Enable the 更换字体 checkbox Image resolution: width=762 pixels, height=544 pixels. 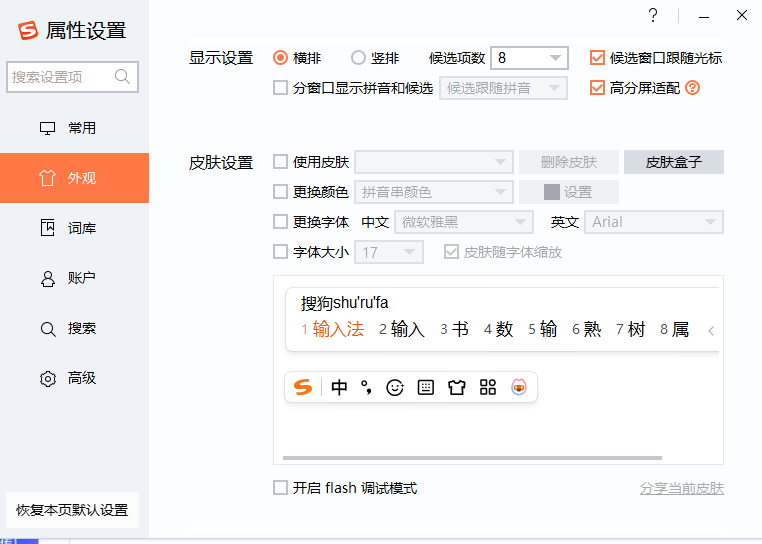point(280,222)
